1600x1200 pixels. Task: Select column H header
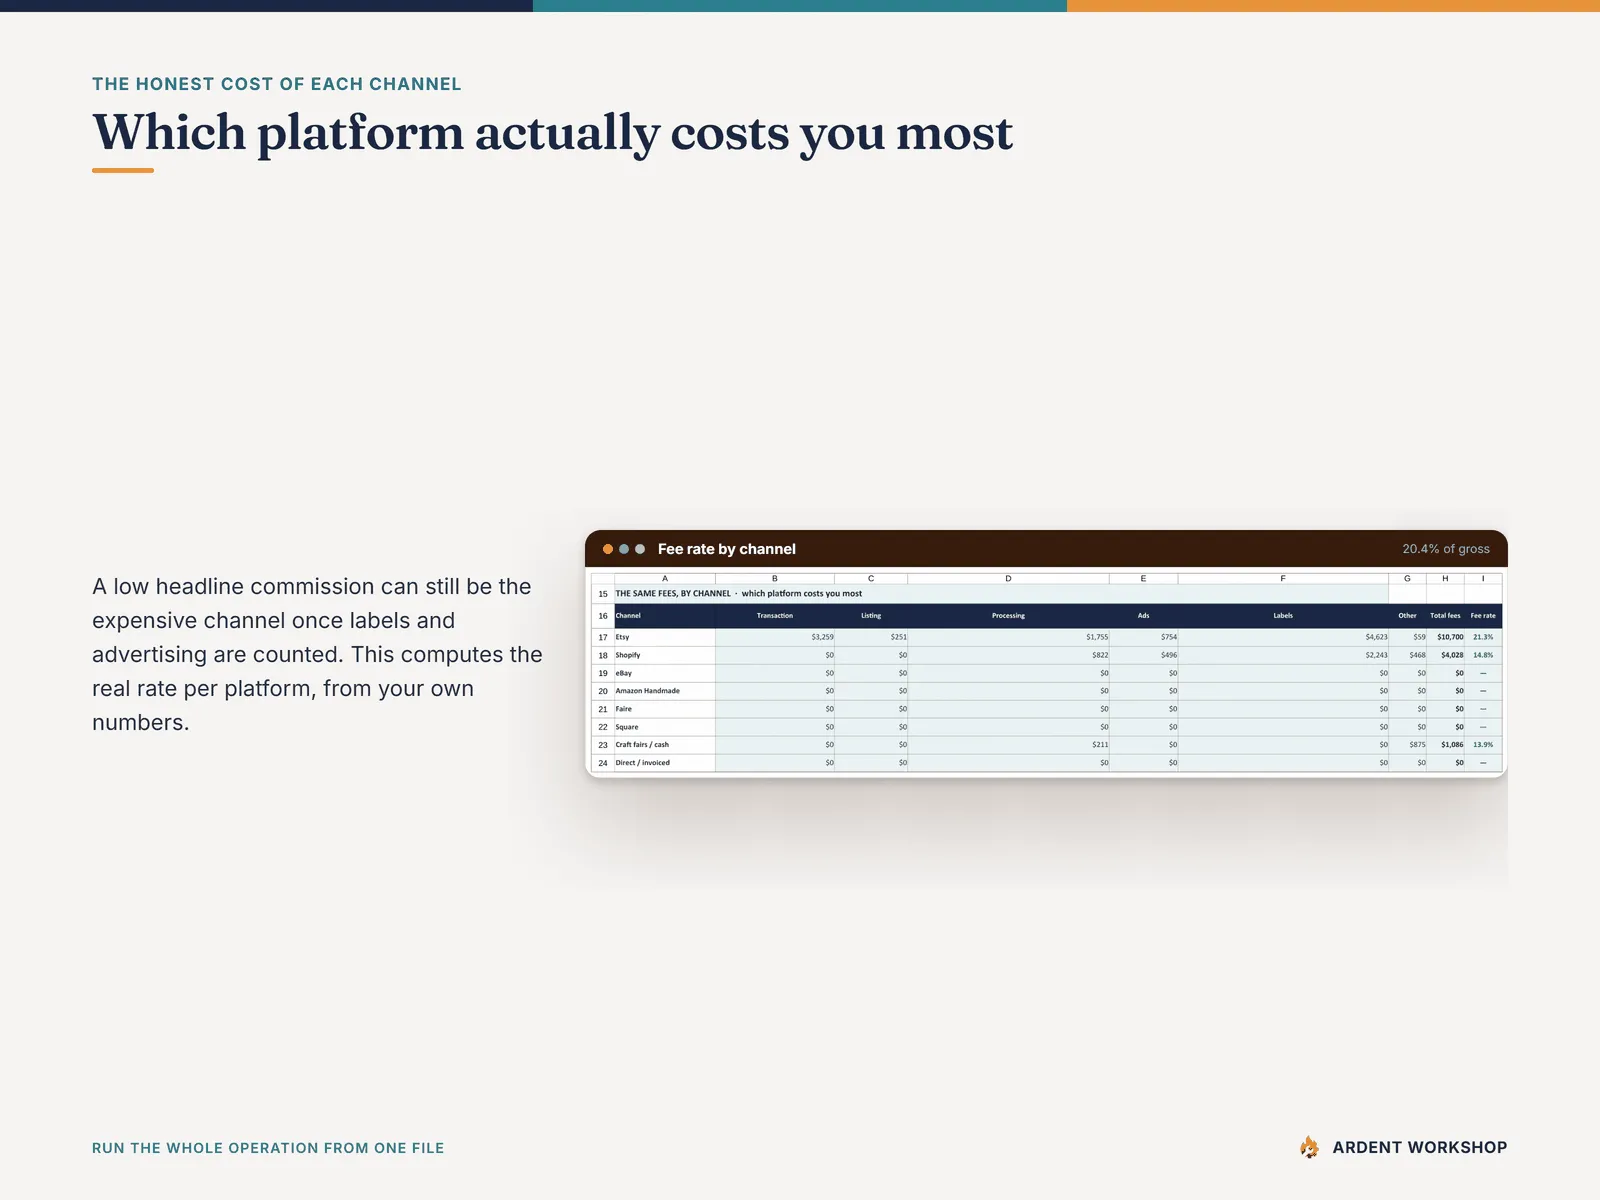click(x=1445, y=579)
